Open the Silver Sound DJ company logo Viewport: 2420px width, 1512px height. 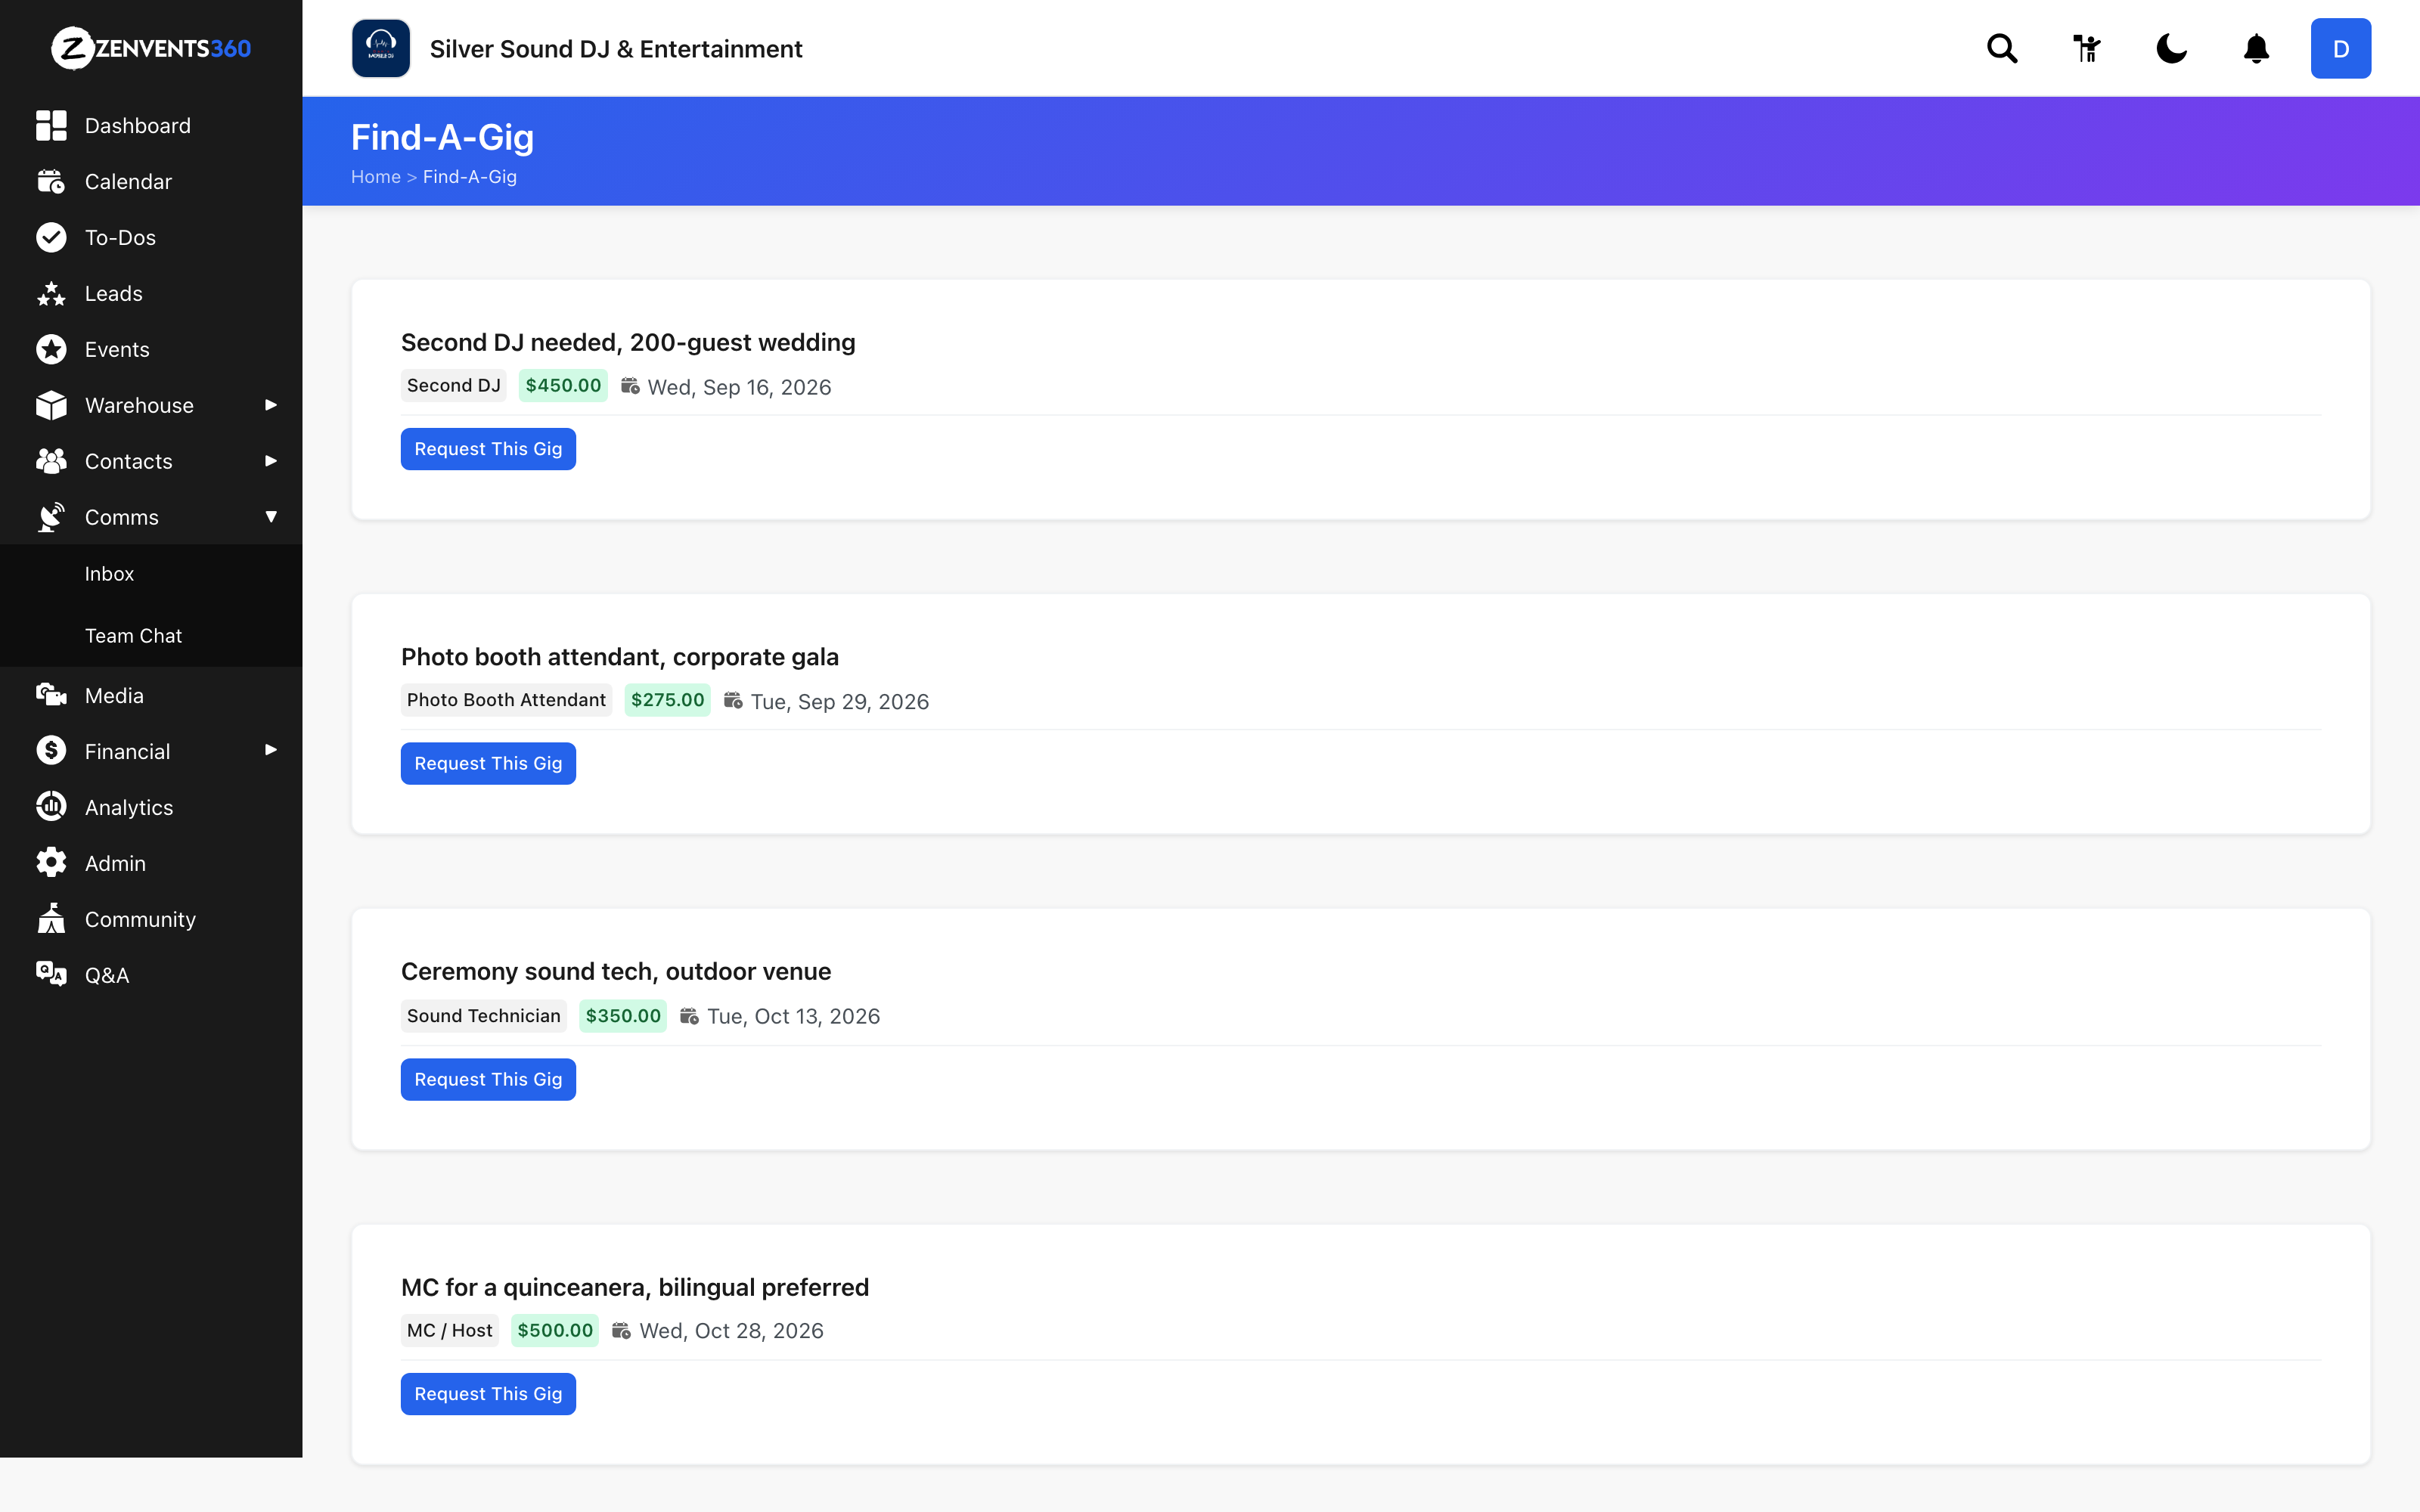[381, 48]
